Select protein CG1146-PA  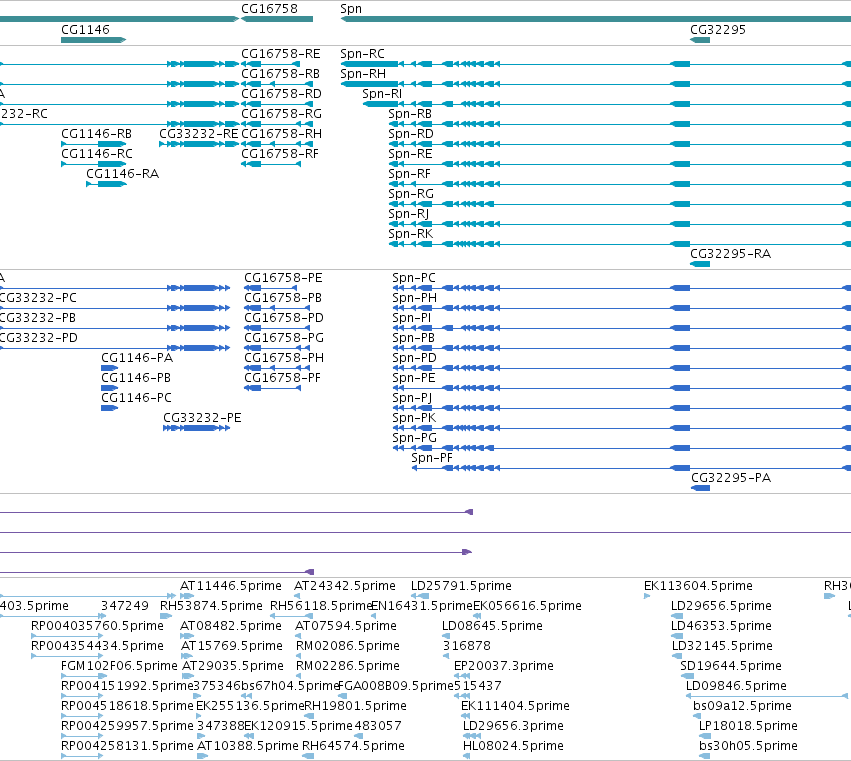click(137, 358)
